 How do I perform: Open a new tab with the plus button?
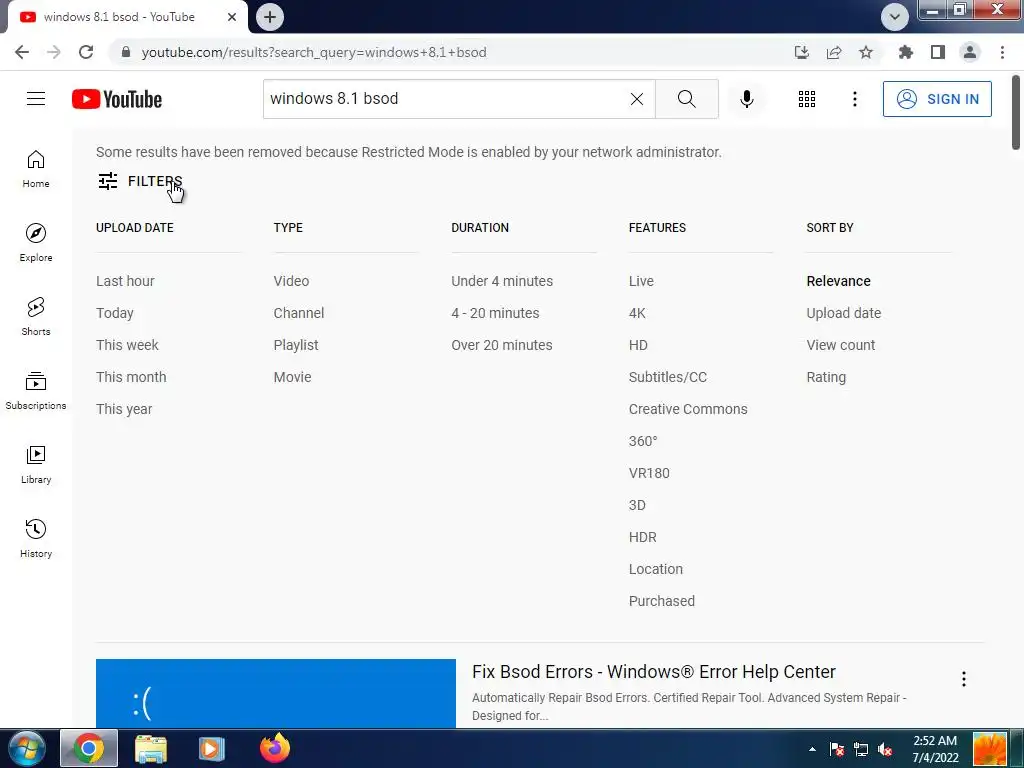(270, 17)
